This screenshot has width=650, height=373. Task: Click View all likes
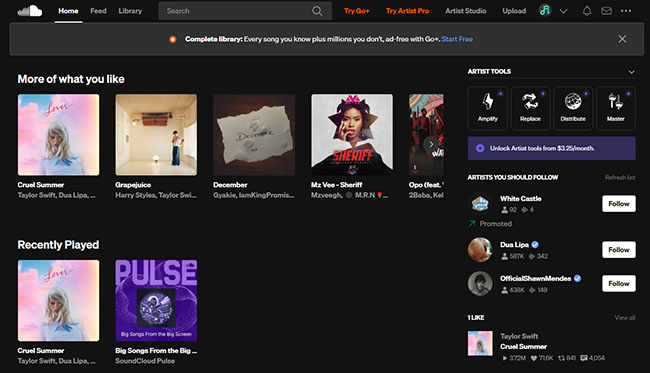[x=625, y=317]
